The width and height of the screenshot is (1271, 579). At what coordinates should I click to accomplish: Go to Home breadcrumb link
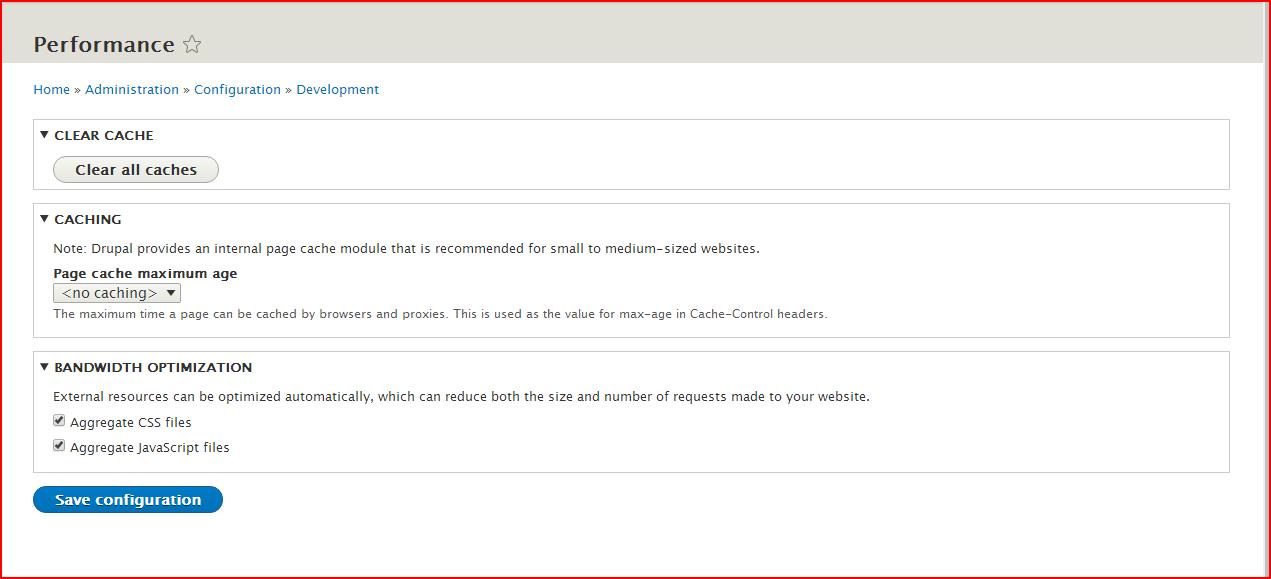click(x=52, y=89)
